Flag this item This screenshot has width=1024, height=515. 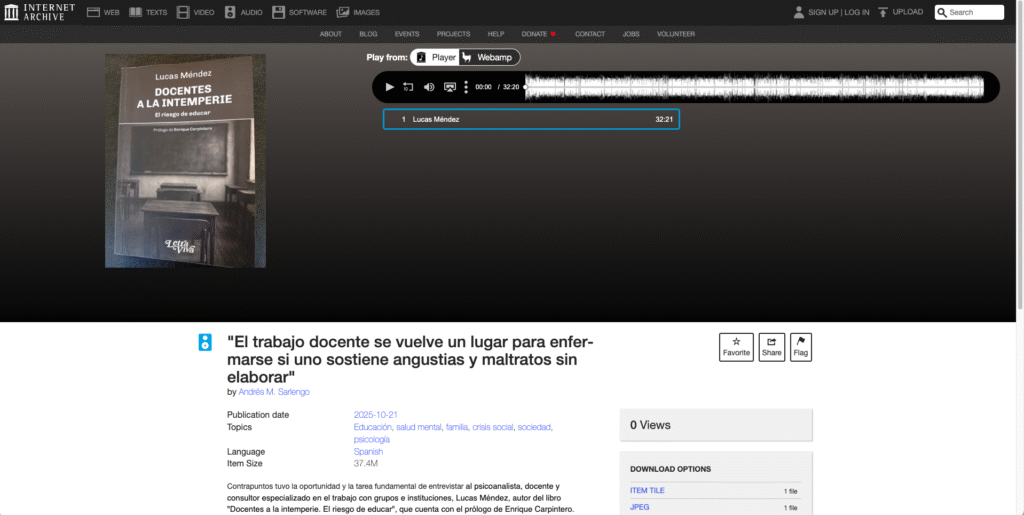tap(800, 346)
